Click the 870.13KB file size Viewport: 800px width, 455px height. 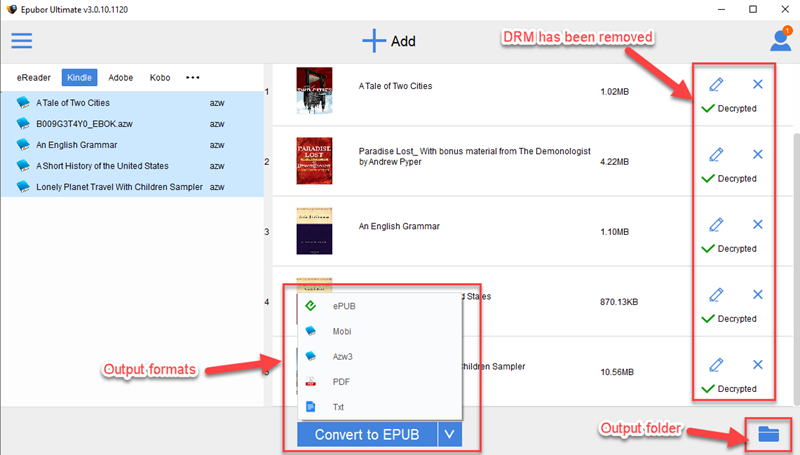[619, 302]
